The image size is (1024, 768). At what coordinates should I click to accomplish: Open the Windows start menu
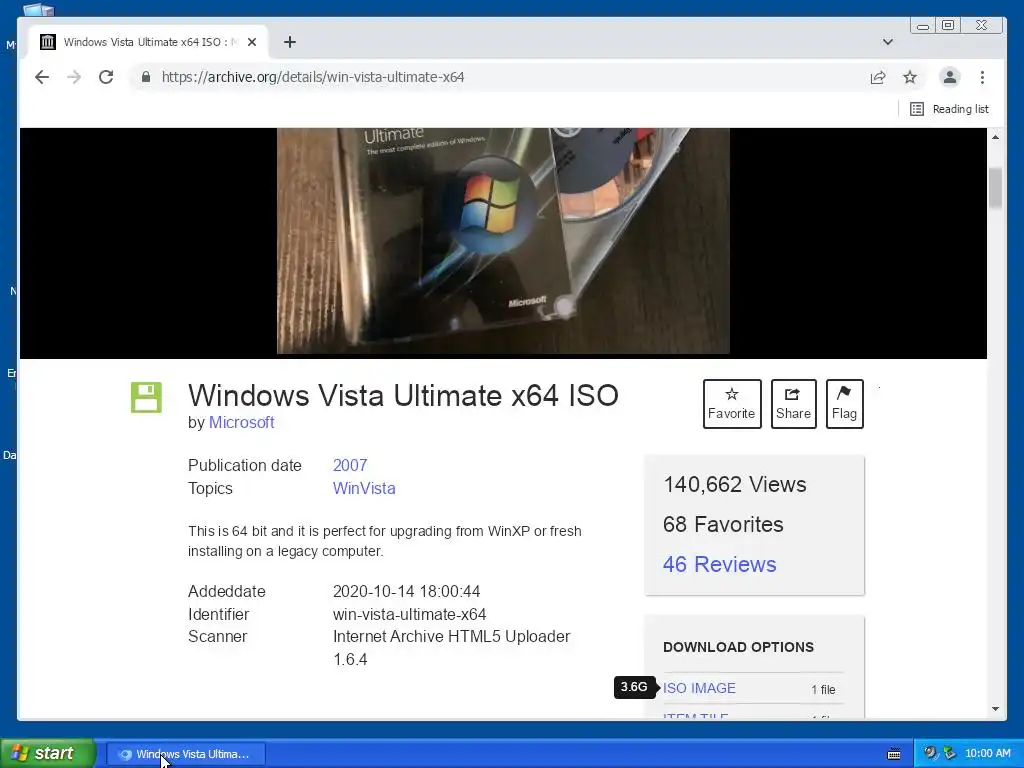[x=48, y=754]
